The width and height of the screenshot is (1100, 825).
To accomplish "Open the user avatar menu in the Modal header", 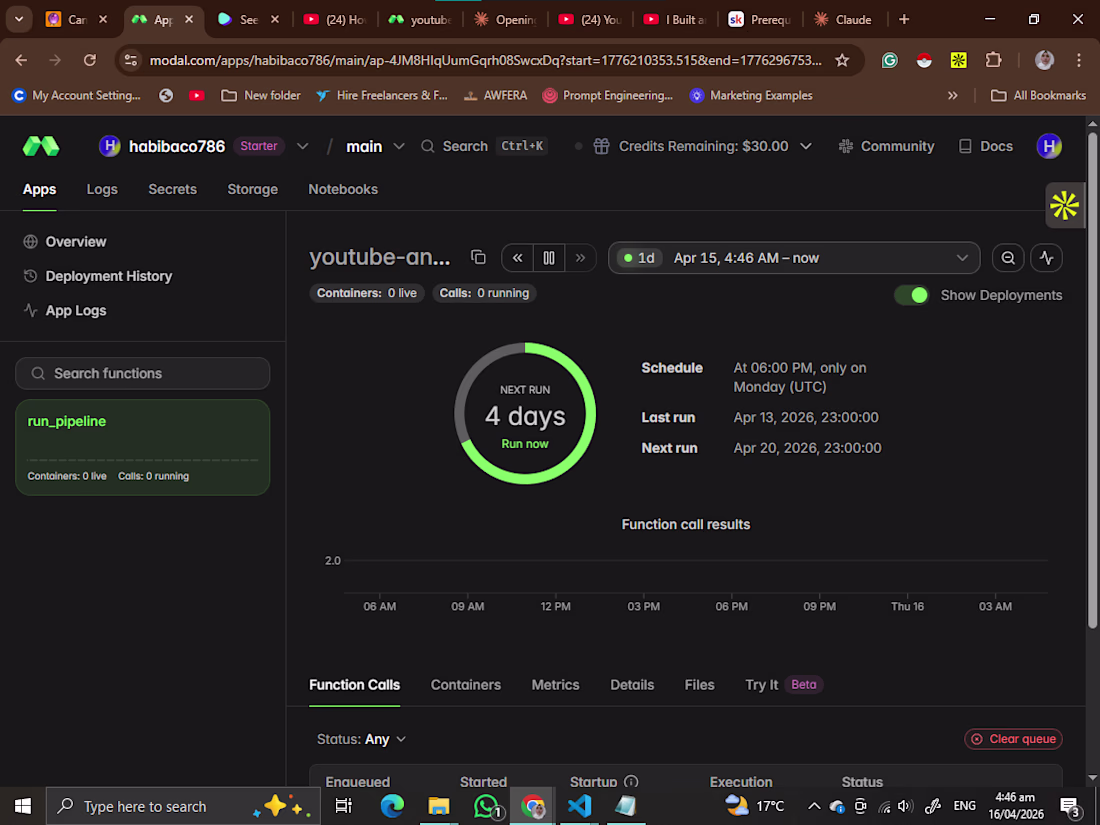I will (x=1049, y=146).
